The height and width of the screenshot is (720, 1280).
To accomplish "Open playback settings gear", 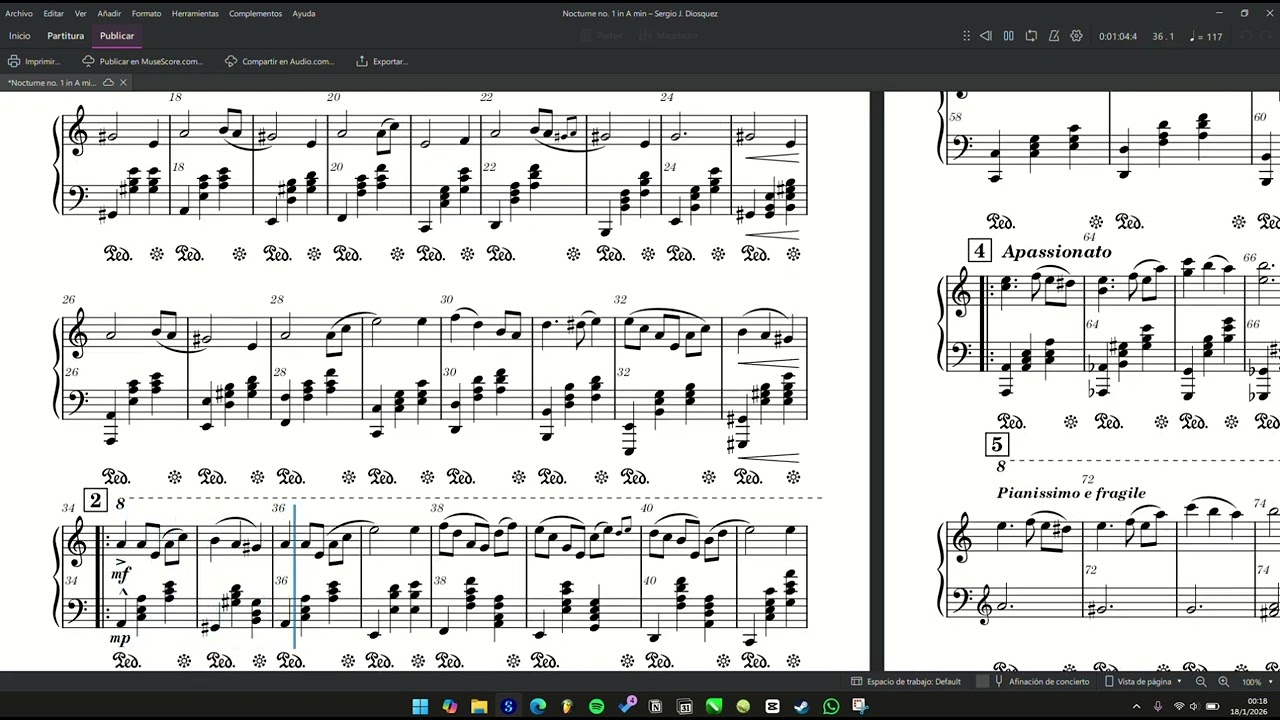I will (x=1076, y=36).
